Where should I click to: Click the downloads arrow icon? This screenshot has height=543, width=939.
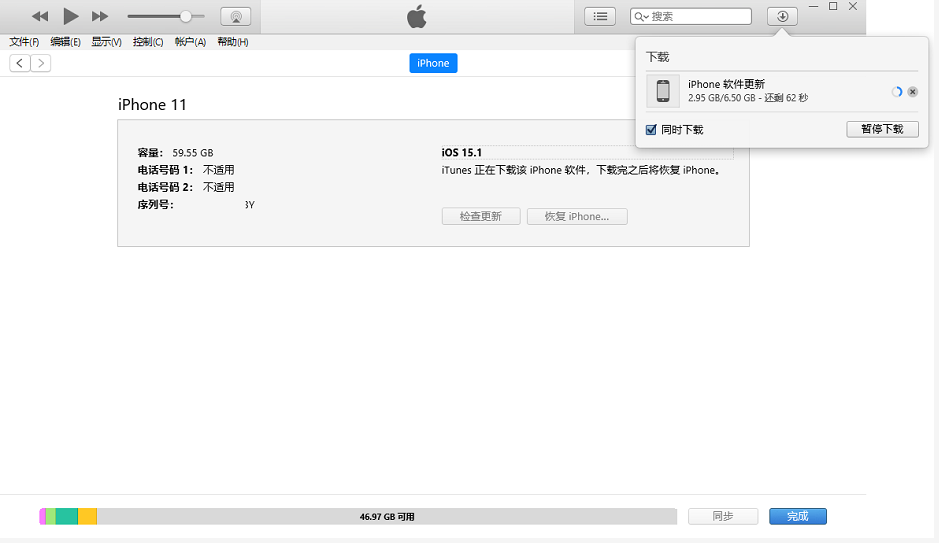(x=782, y=16)
